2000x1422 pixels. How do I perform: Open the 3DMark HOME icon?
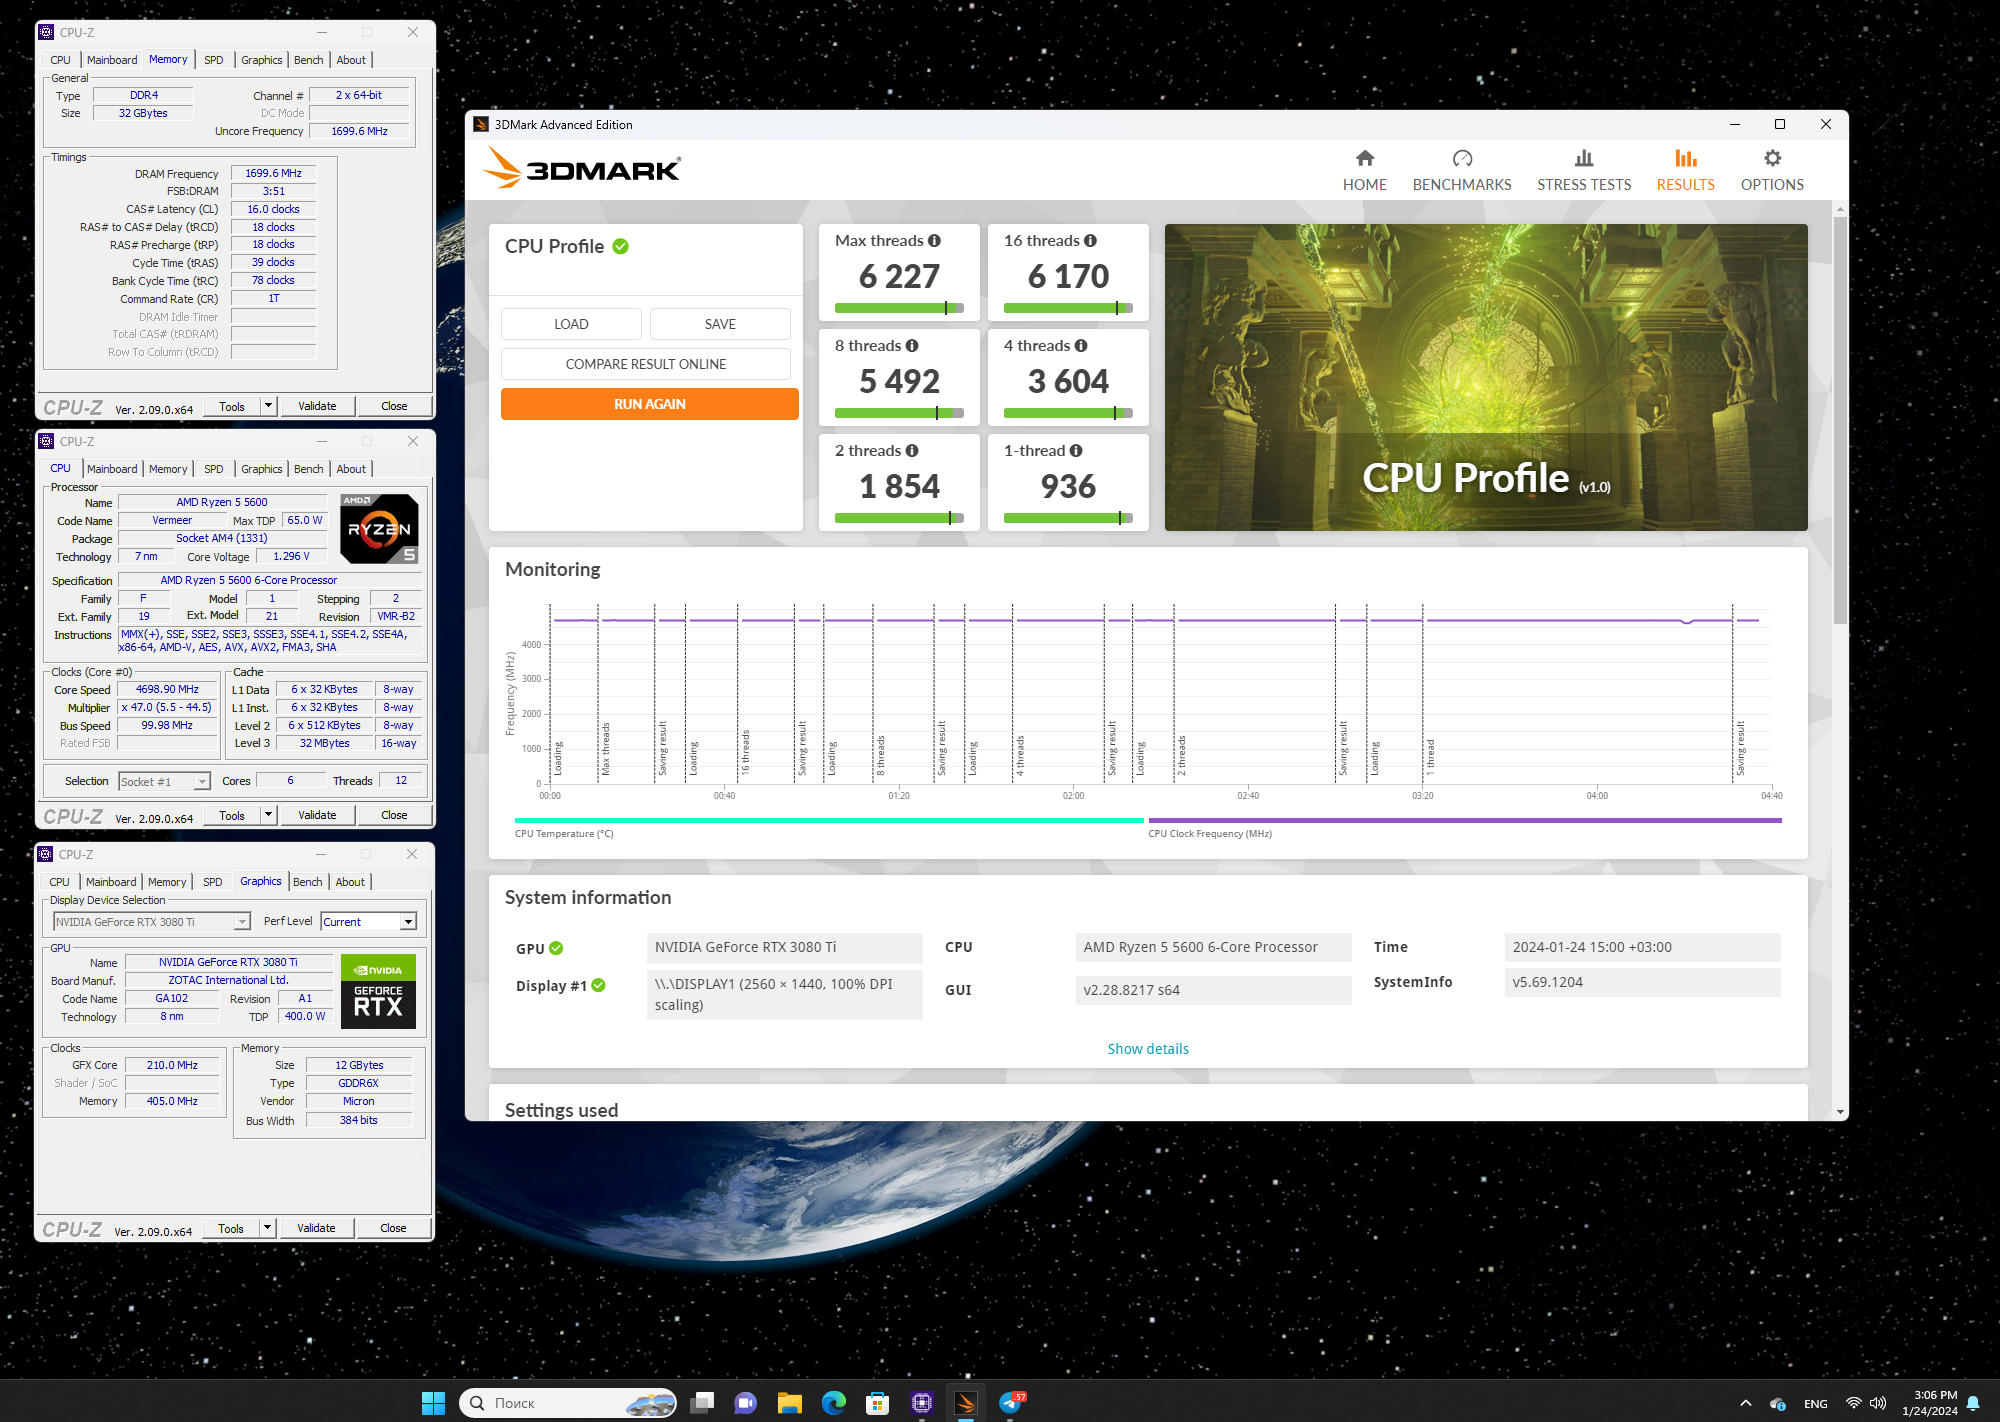[x=1364, y=158]
